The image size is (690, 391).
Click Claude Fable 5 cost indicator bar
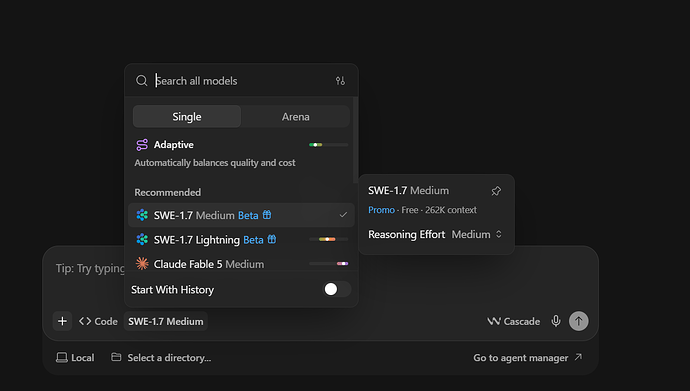pyautogui.click(x=328, y=263)
